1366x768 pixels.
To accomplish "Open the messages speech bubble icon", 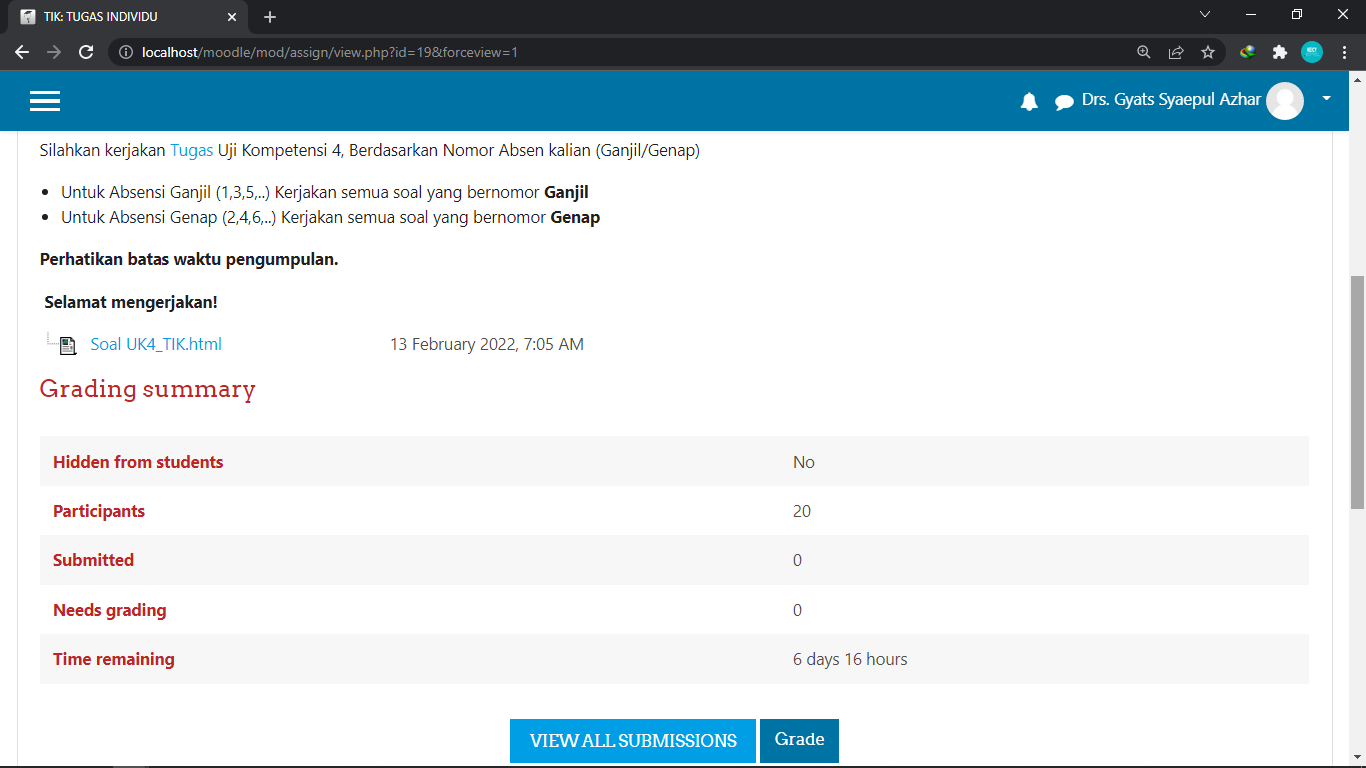I will (x=1064, y=102).
